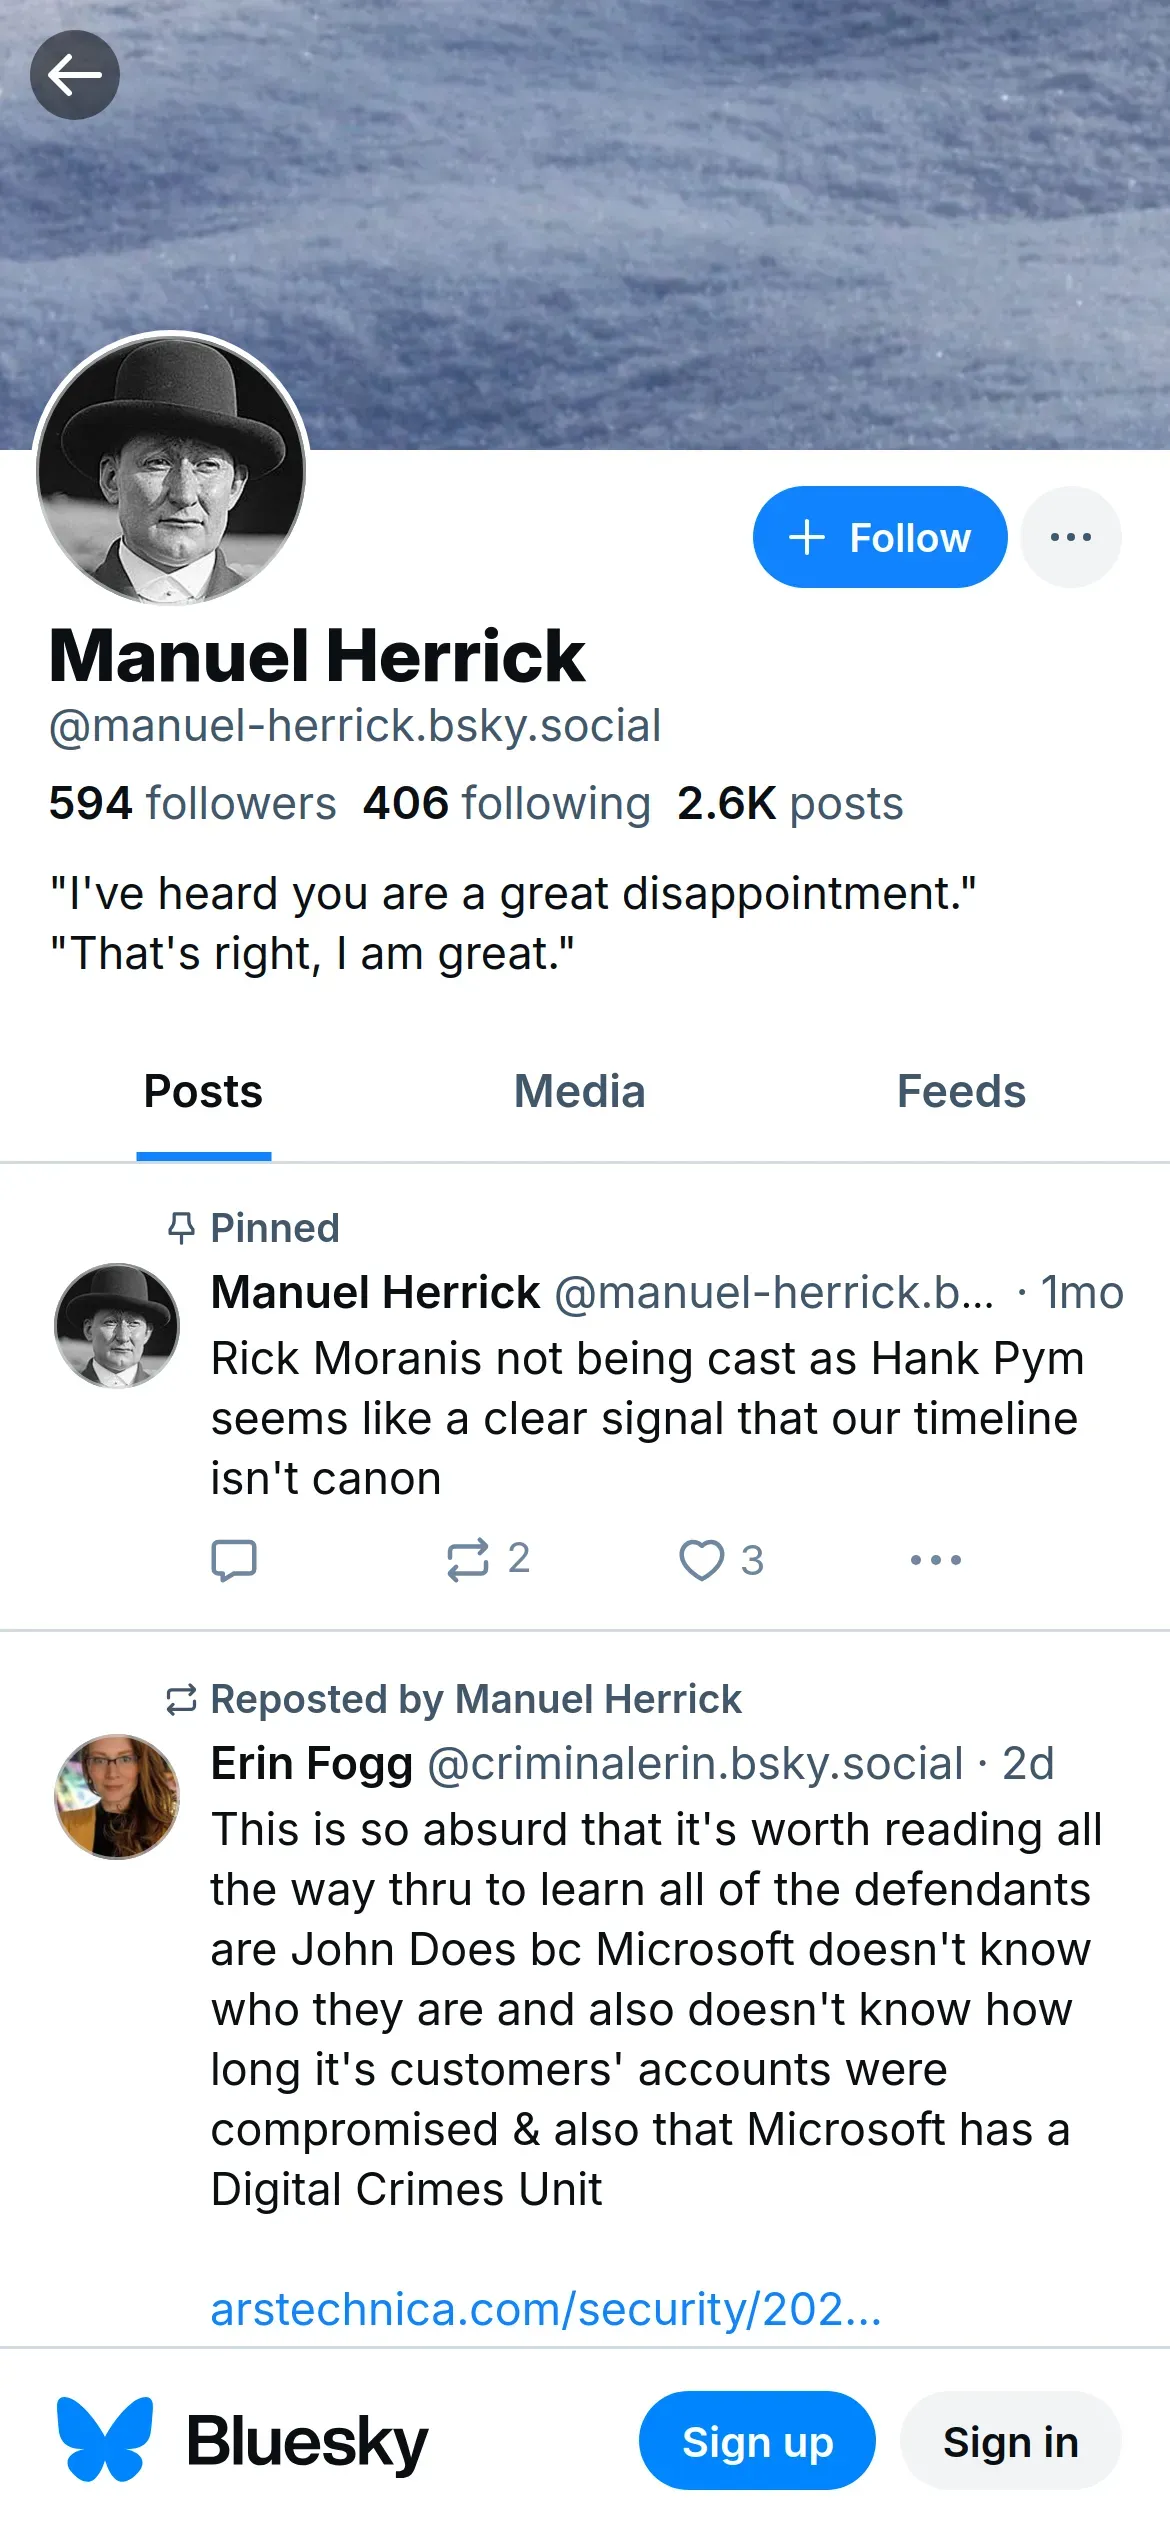Switch to the Feeds tab
Viewport: 1170px width, 2532px height.
[960, 1092]
